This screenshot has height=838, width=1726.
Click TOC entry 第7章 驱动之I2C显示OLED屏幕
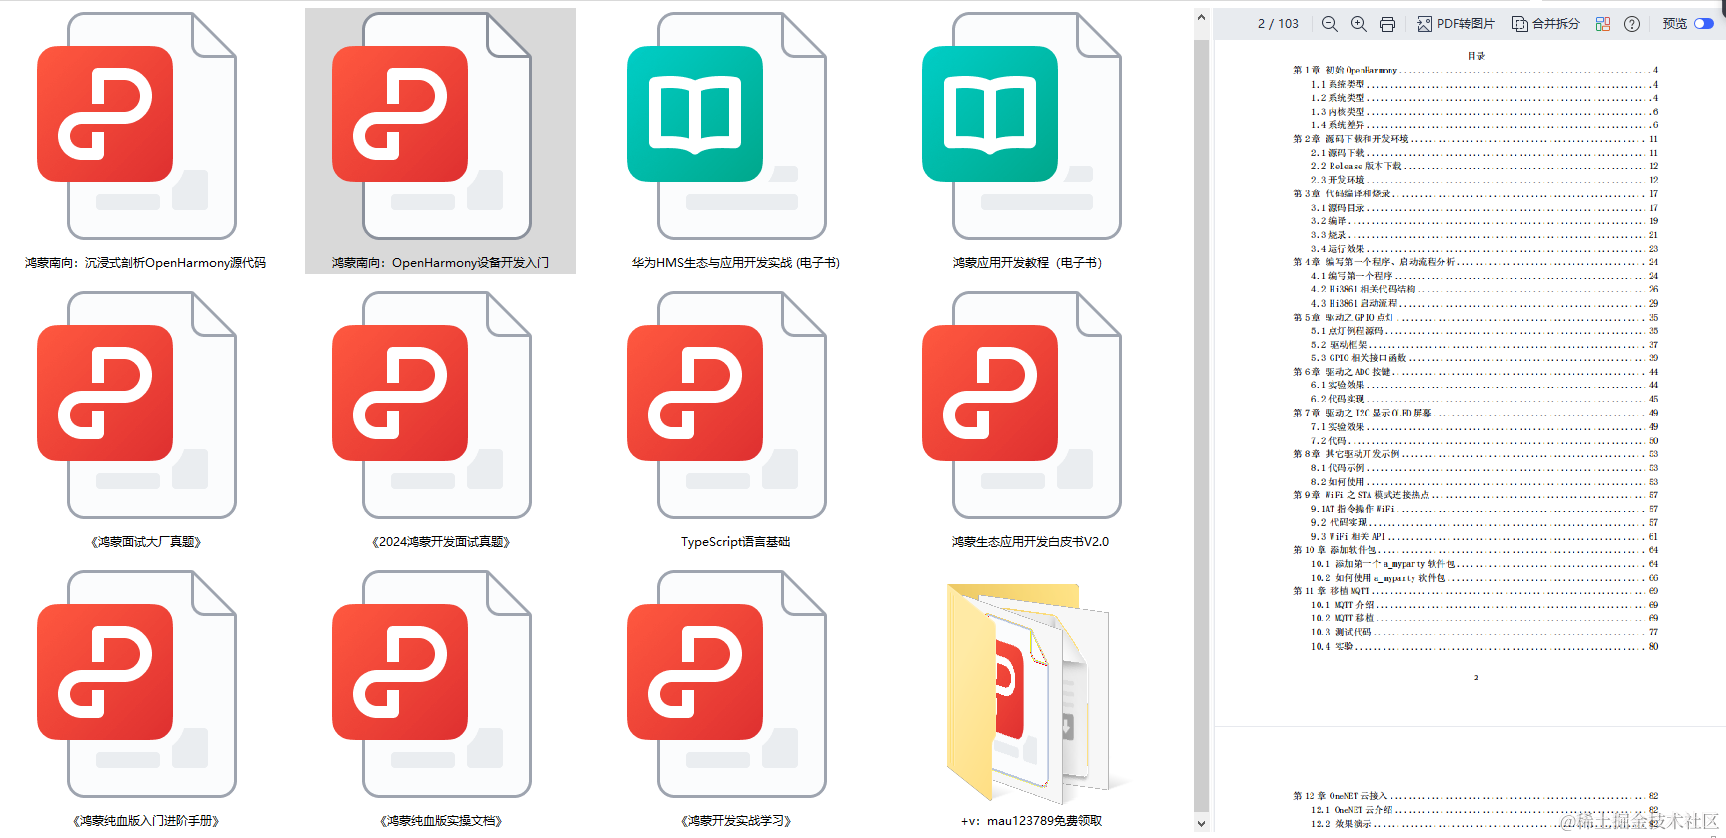tap(1475, 413)
